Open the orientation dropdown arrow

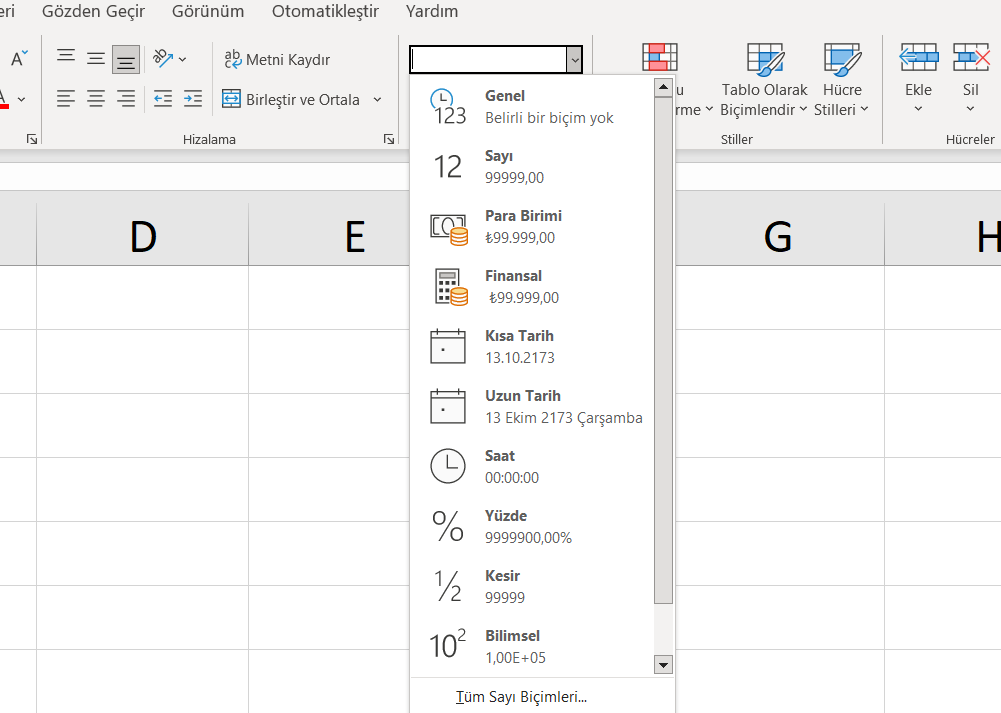click(x=183, y=59)
